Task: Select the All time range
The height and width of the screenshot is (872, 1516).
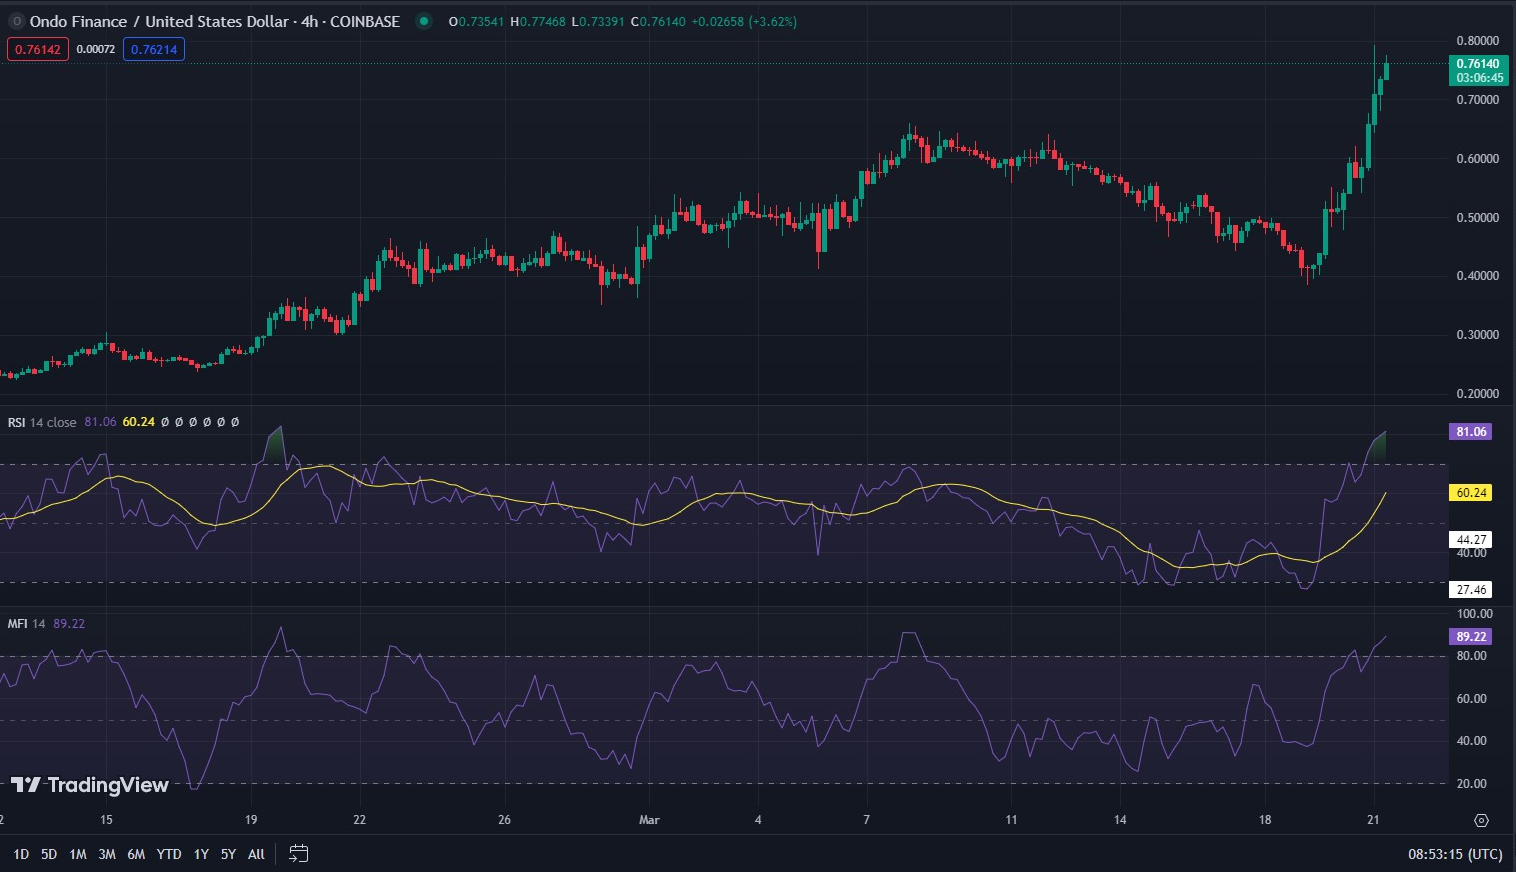Action: 256,854
